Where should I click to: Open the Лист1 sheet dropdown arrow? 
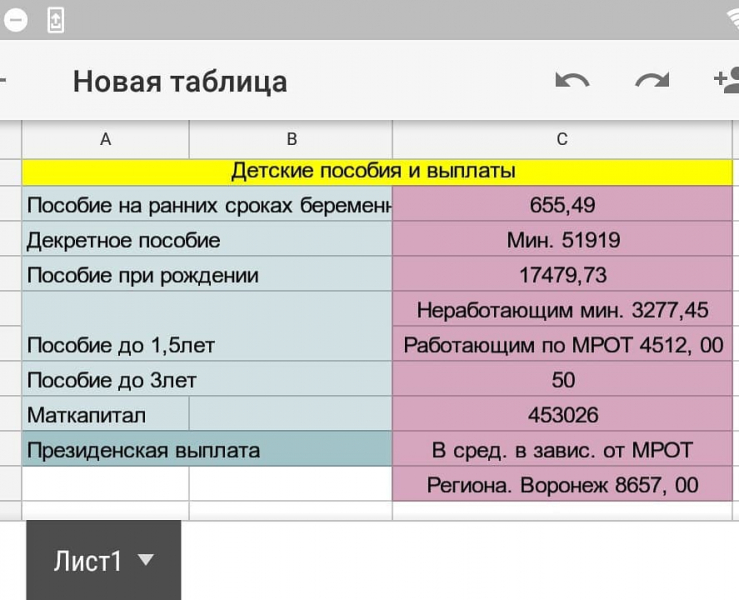pos(146,560)
